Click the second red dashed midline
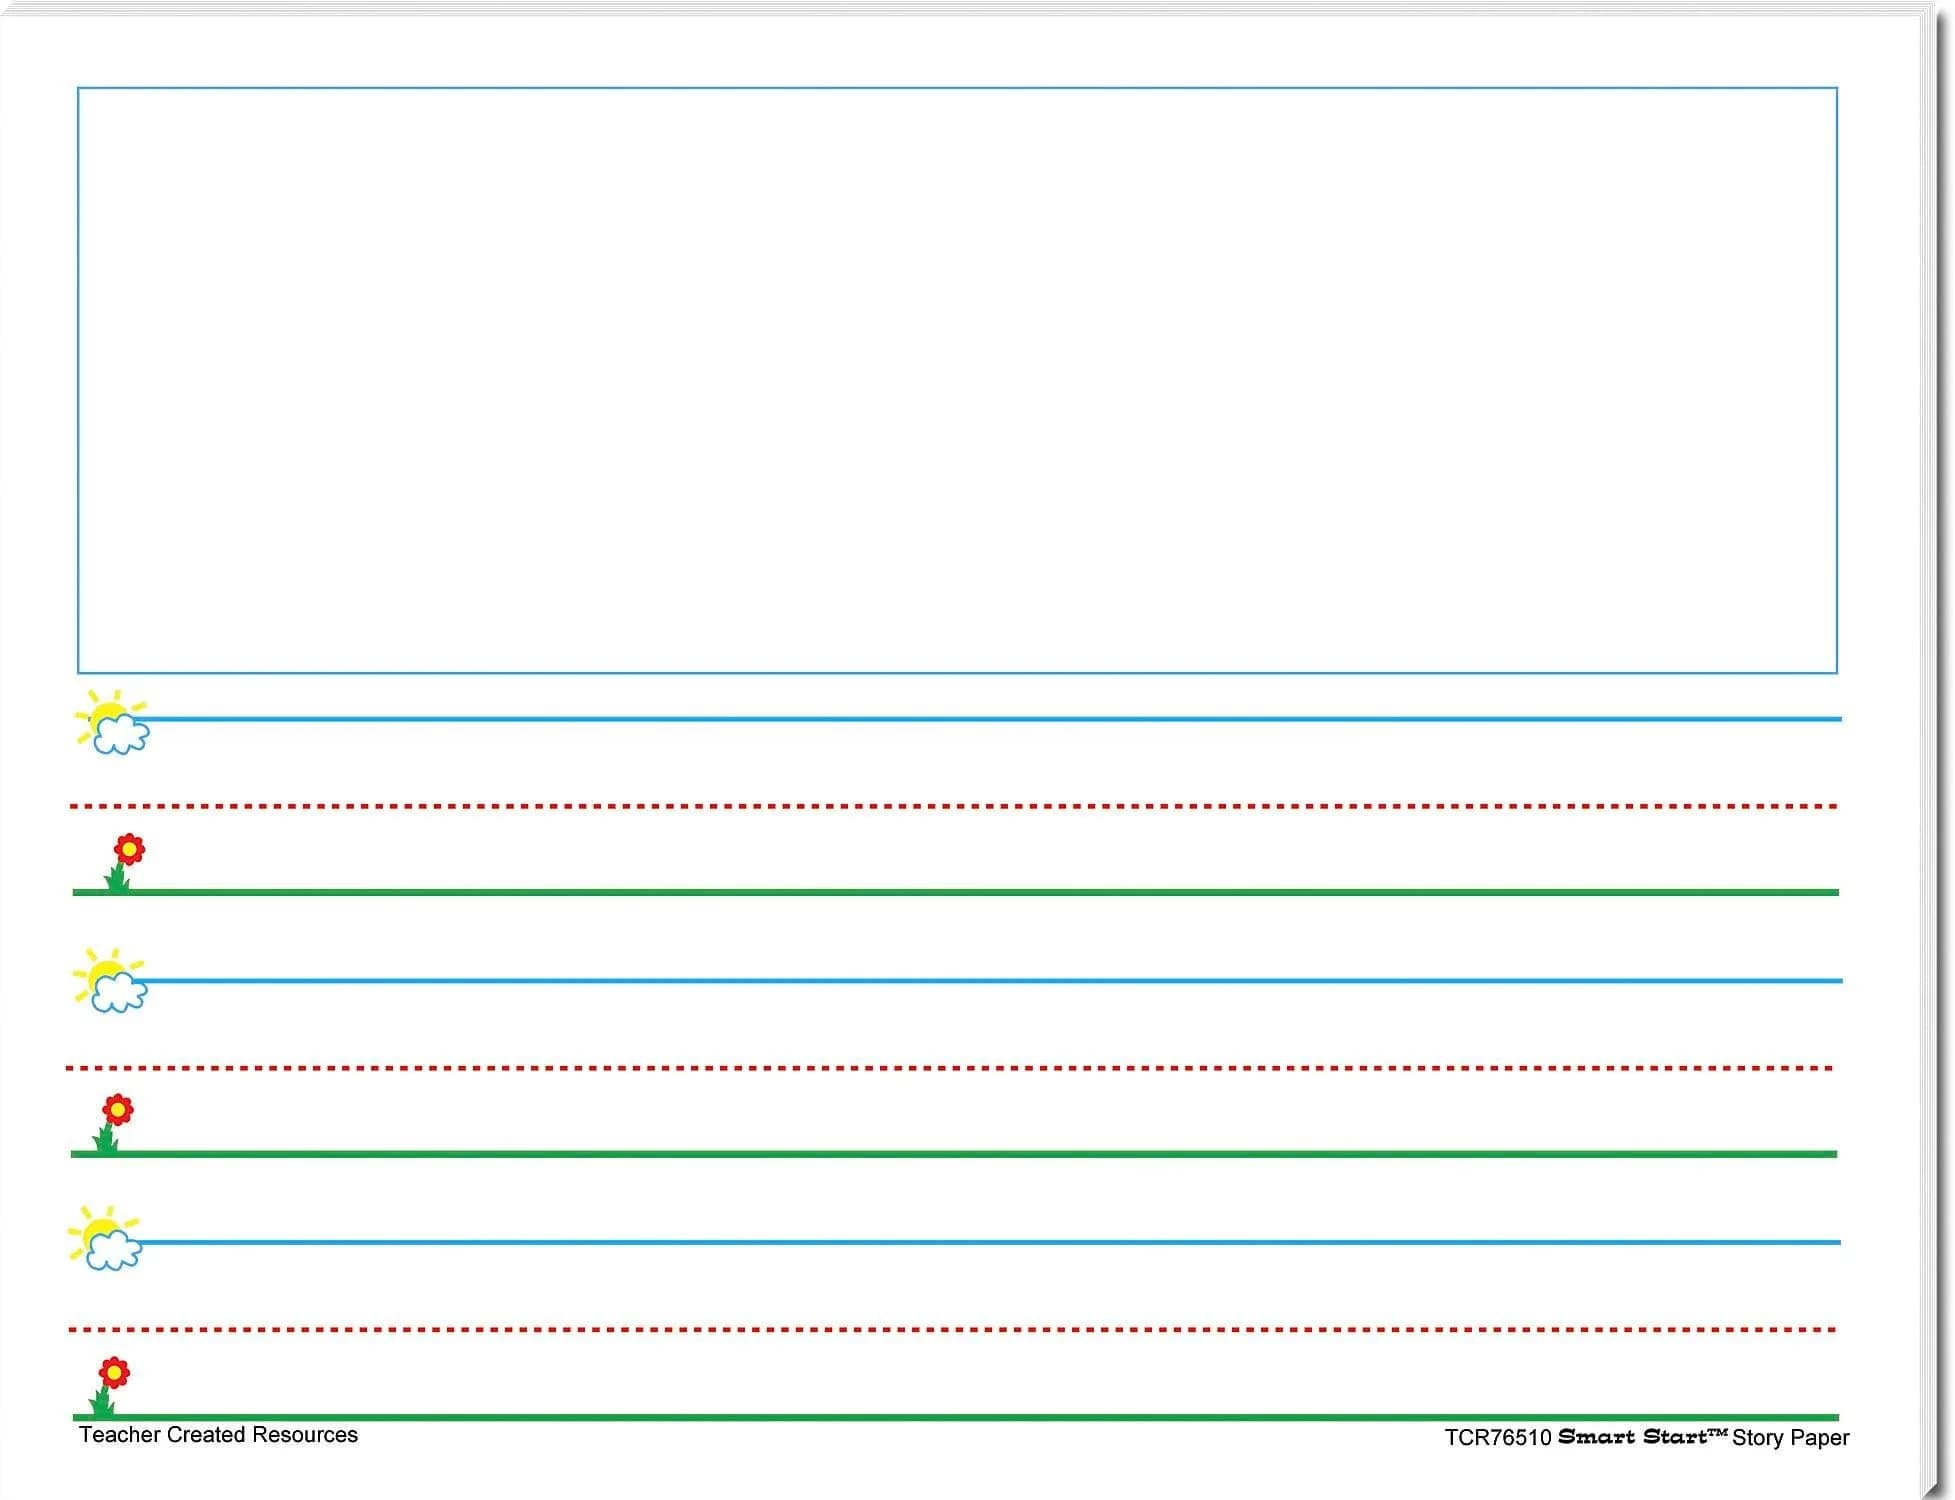1955x1500 pixels. (950, 1068)
